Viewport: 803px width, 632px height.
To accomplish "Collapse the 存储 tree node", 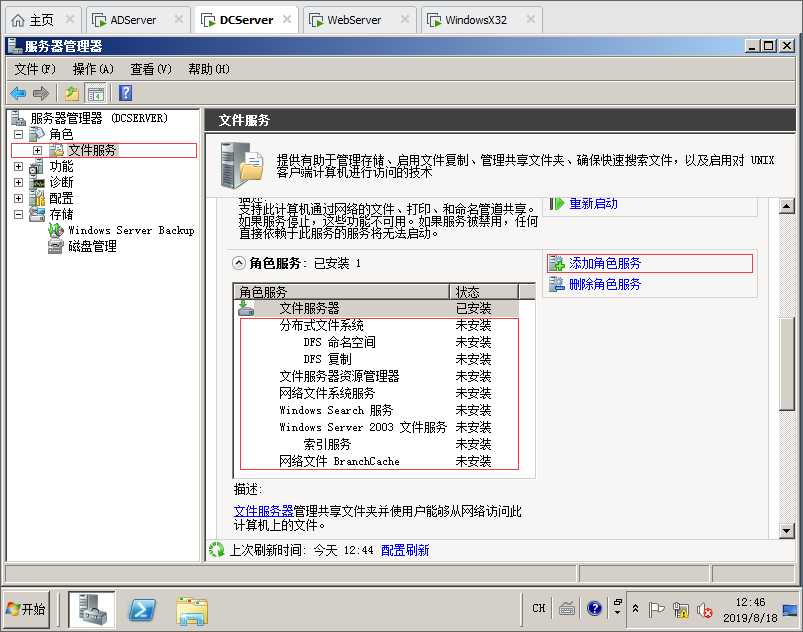I will click(x=18, y=214).
